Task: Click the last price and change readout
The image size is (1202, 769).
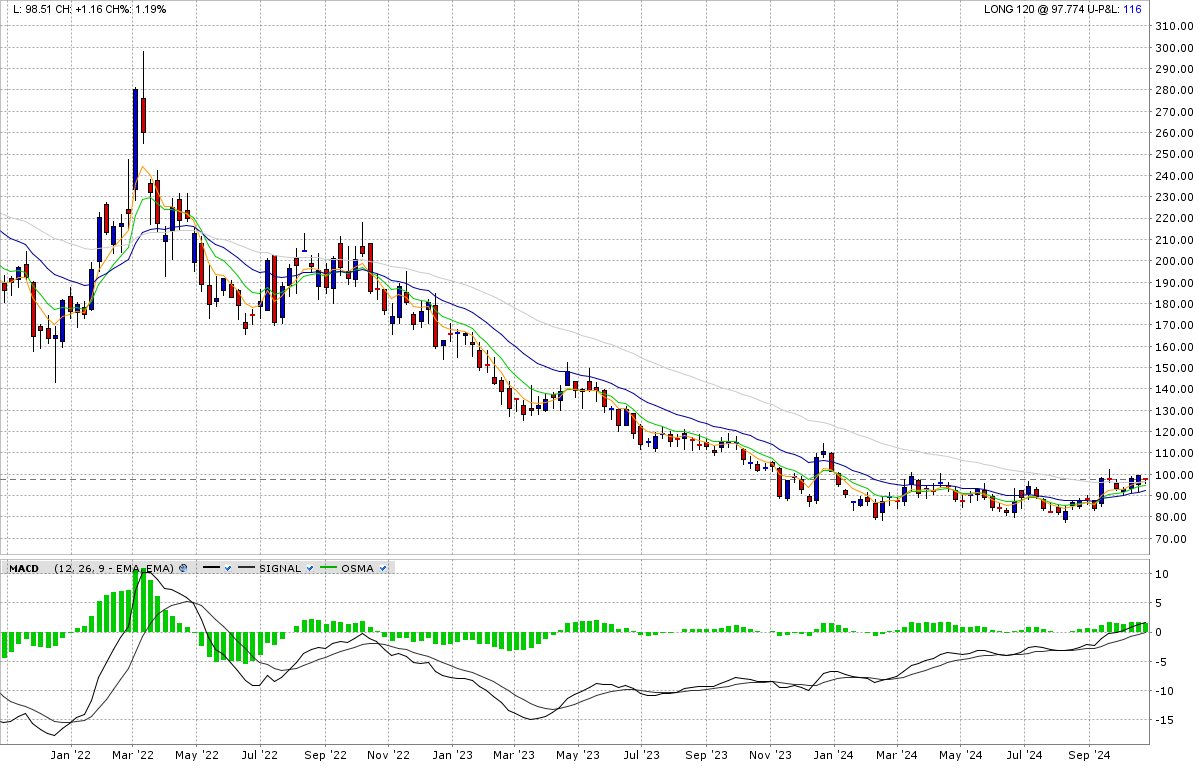Action: pyautogui.click(x=90, y=9)
